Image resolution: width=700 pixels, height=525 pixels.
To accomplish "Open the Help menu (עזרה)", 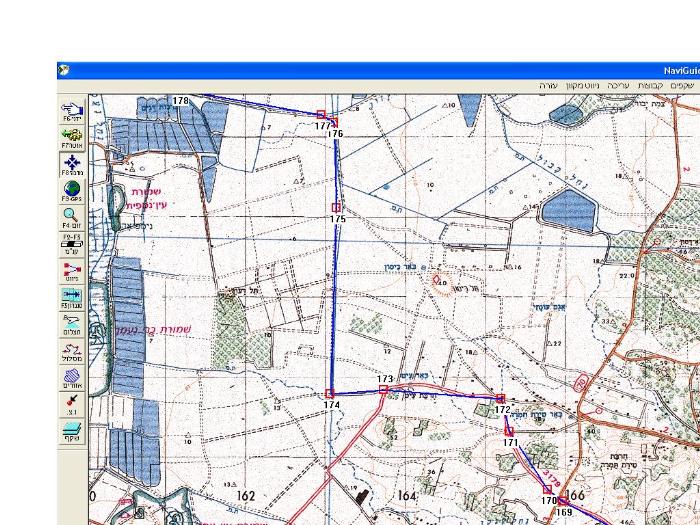I will coord(548,86).
